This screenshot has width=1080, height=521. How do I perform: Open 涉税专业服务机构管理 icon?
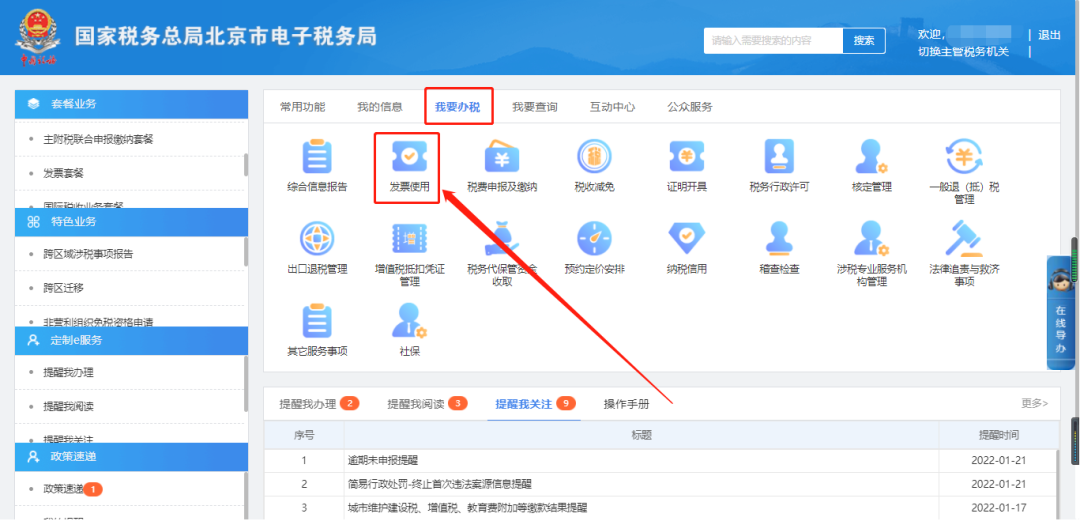(x=871, y=238)
